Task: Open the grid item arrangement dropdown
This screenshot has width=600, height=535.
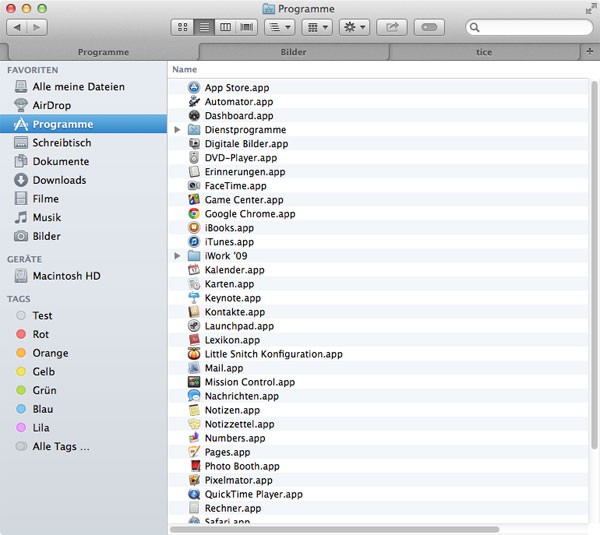Action: coord(317,27)
